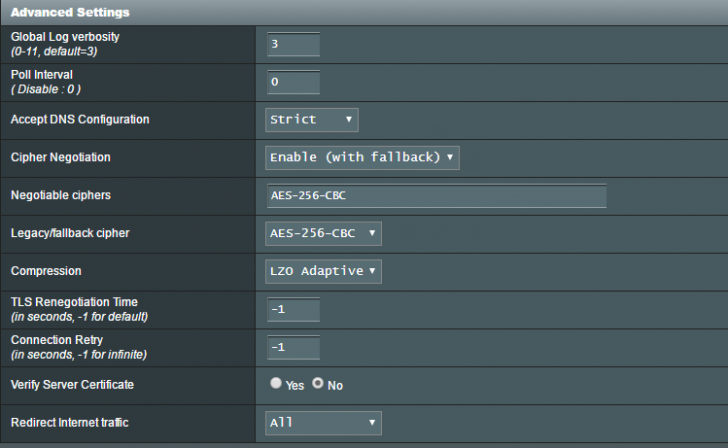
Task: Open the Accept DNS Configuration dropdown
Action: pyautogui.click(x=312, y=120)
